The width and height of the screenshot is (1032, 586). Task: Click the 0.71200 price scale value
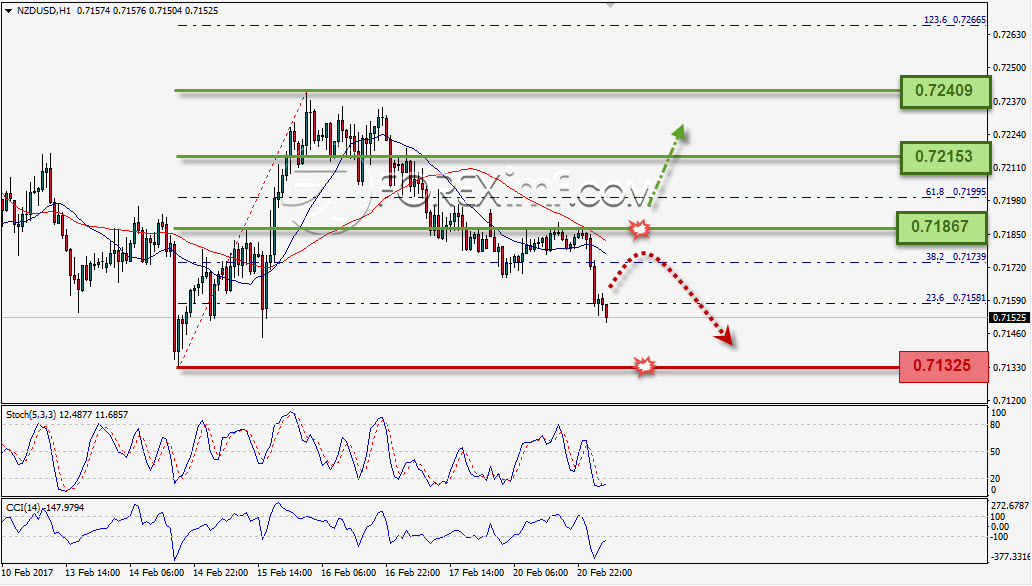click(x=1010, y=400)
